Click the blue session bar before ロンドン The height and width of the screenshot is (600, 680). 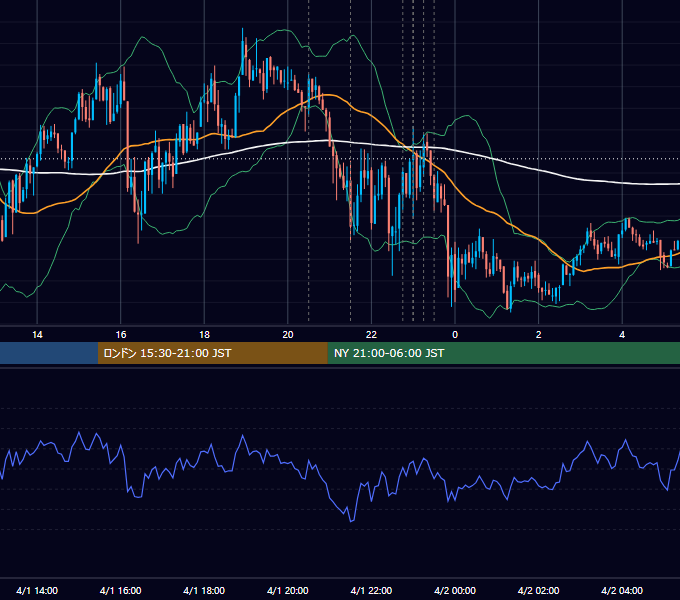49,353
